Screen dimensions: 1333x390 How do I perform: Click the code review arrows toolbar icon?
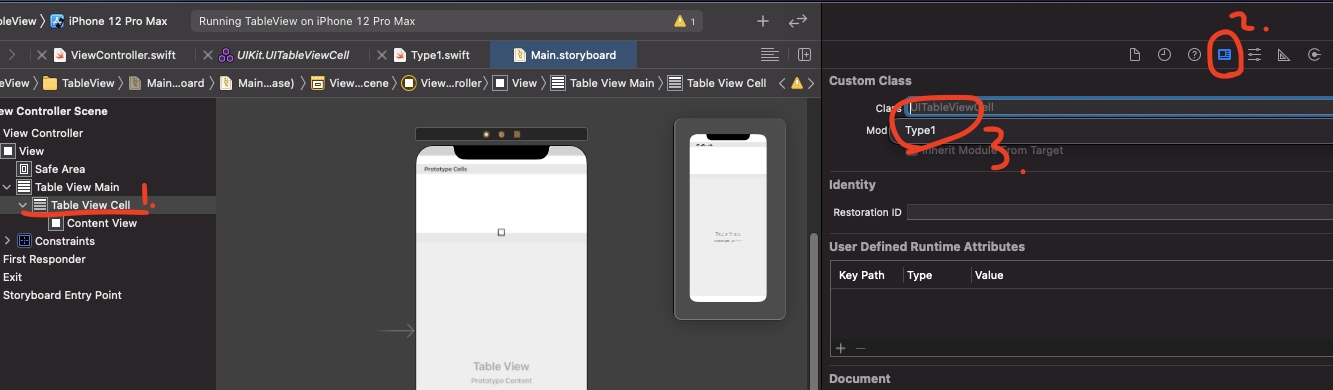tap(798, 21)
